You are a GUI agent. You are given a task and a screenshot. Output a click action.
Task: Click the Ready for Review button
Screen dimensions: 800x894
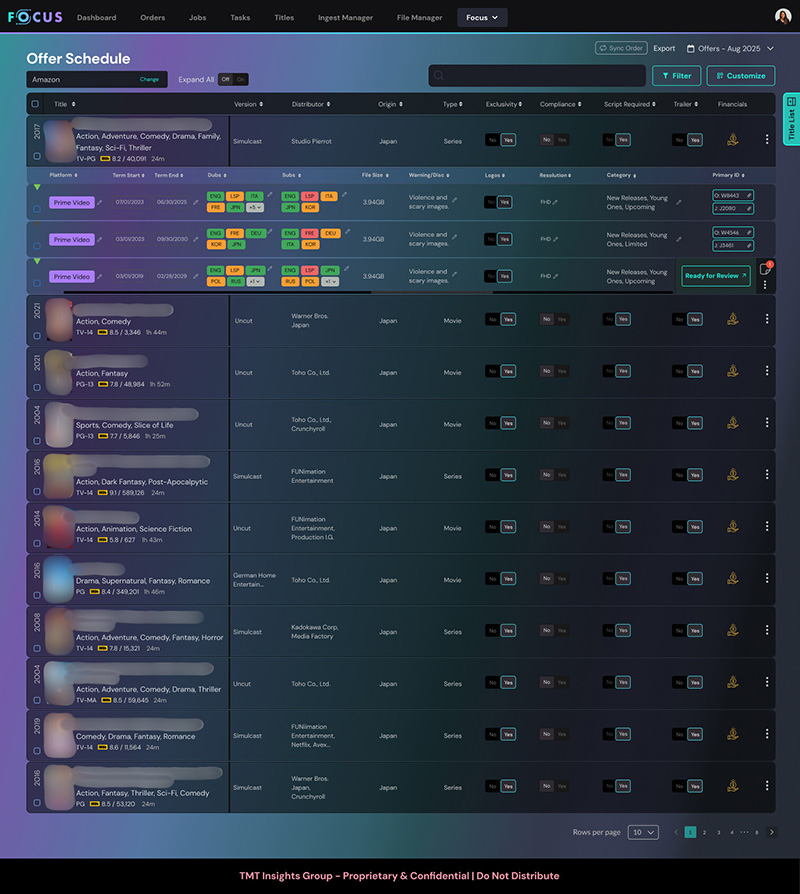(x=715, y=276)
